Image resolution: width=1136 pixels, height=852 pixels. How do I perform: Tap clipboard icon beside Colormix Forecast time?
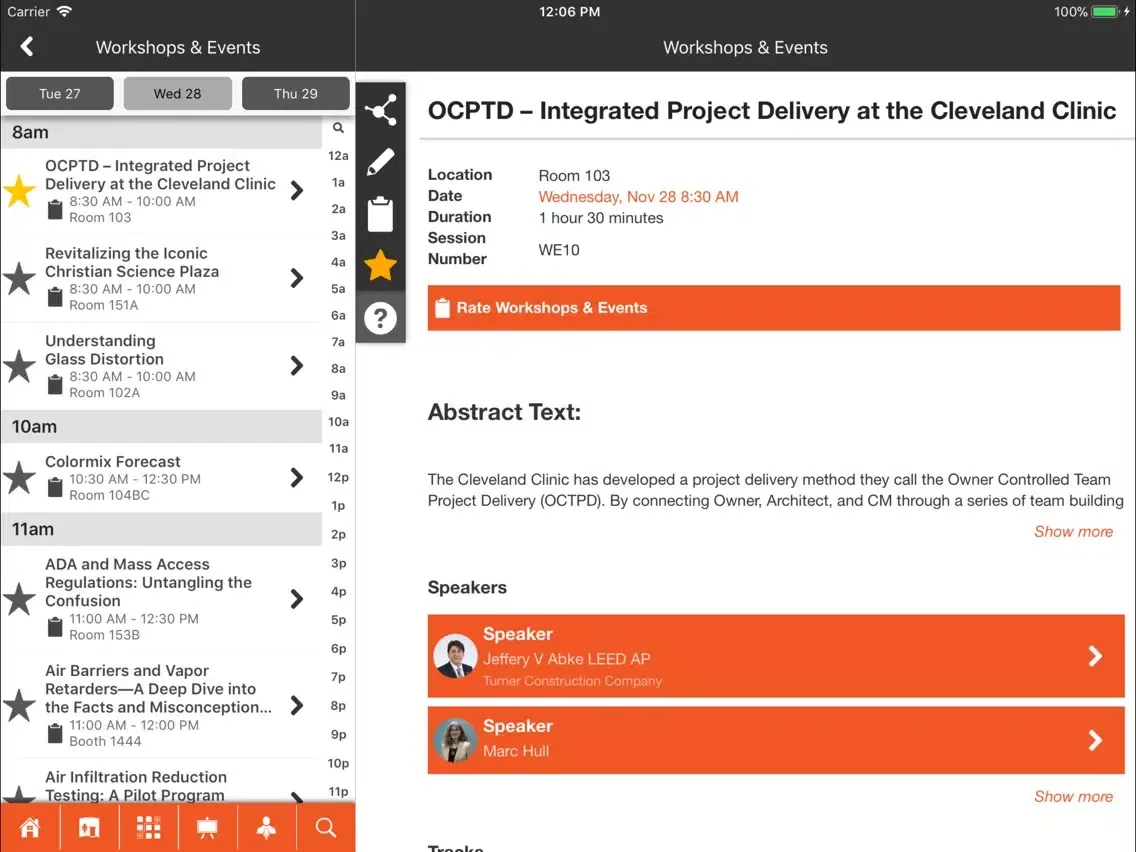click(55, 487)
